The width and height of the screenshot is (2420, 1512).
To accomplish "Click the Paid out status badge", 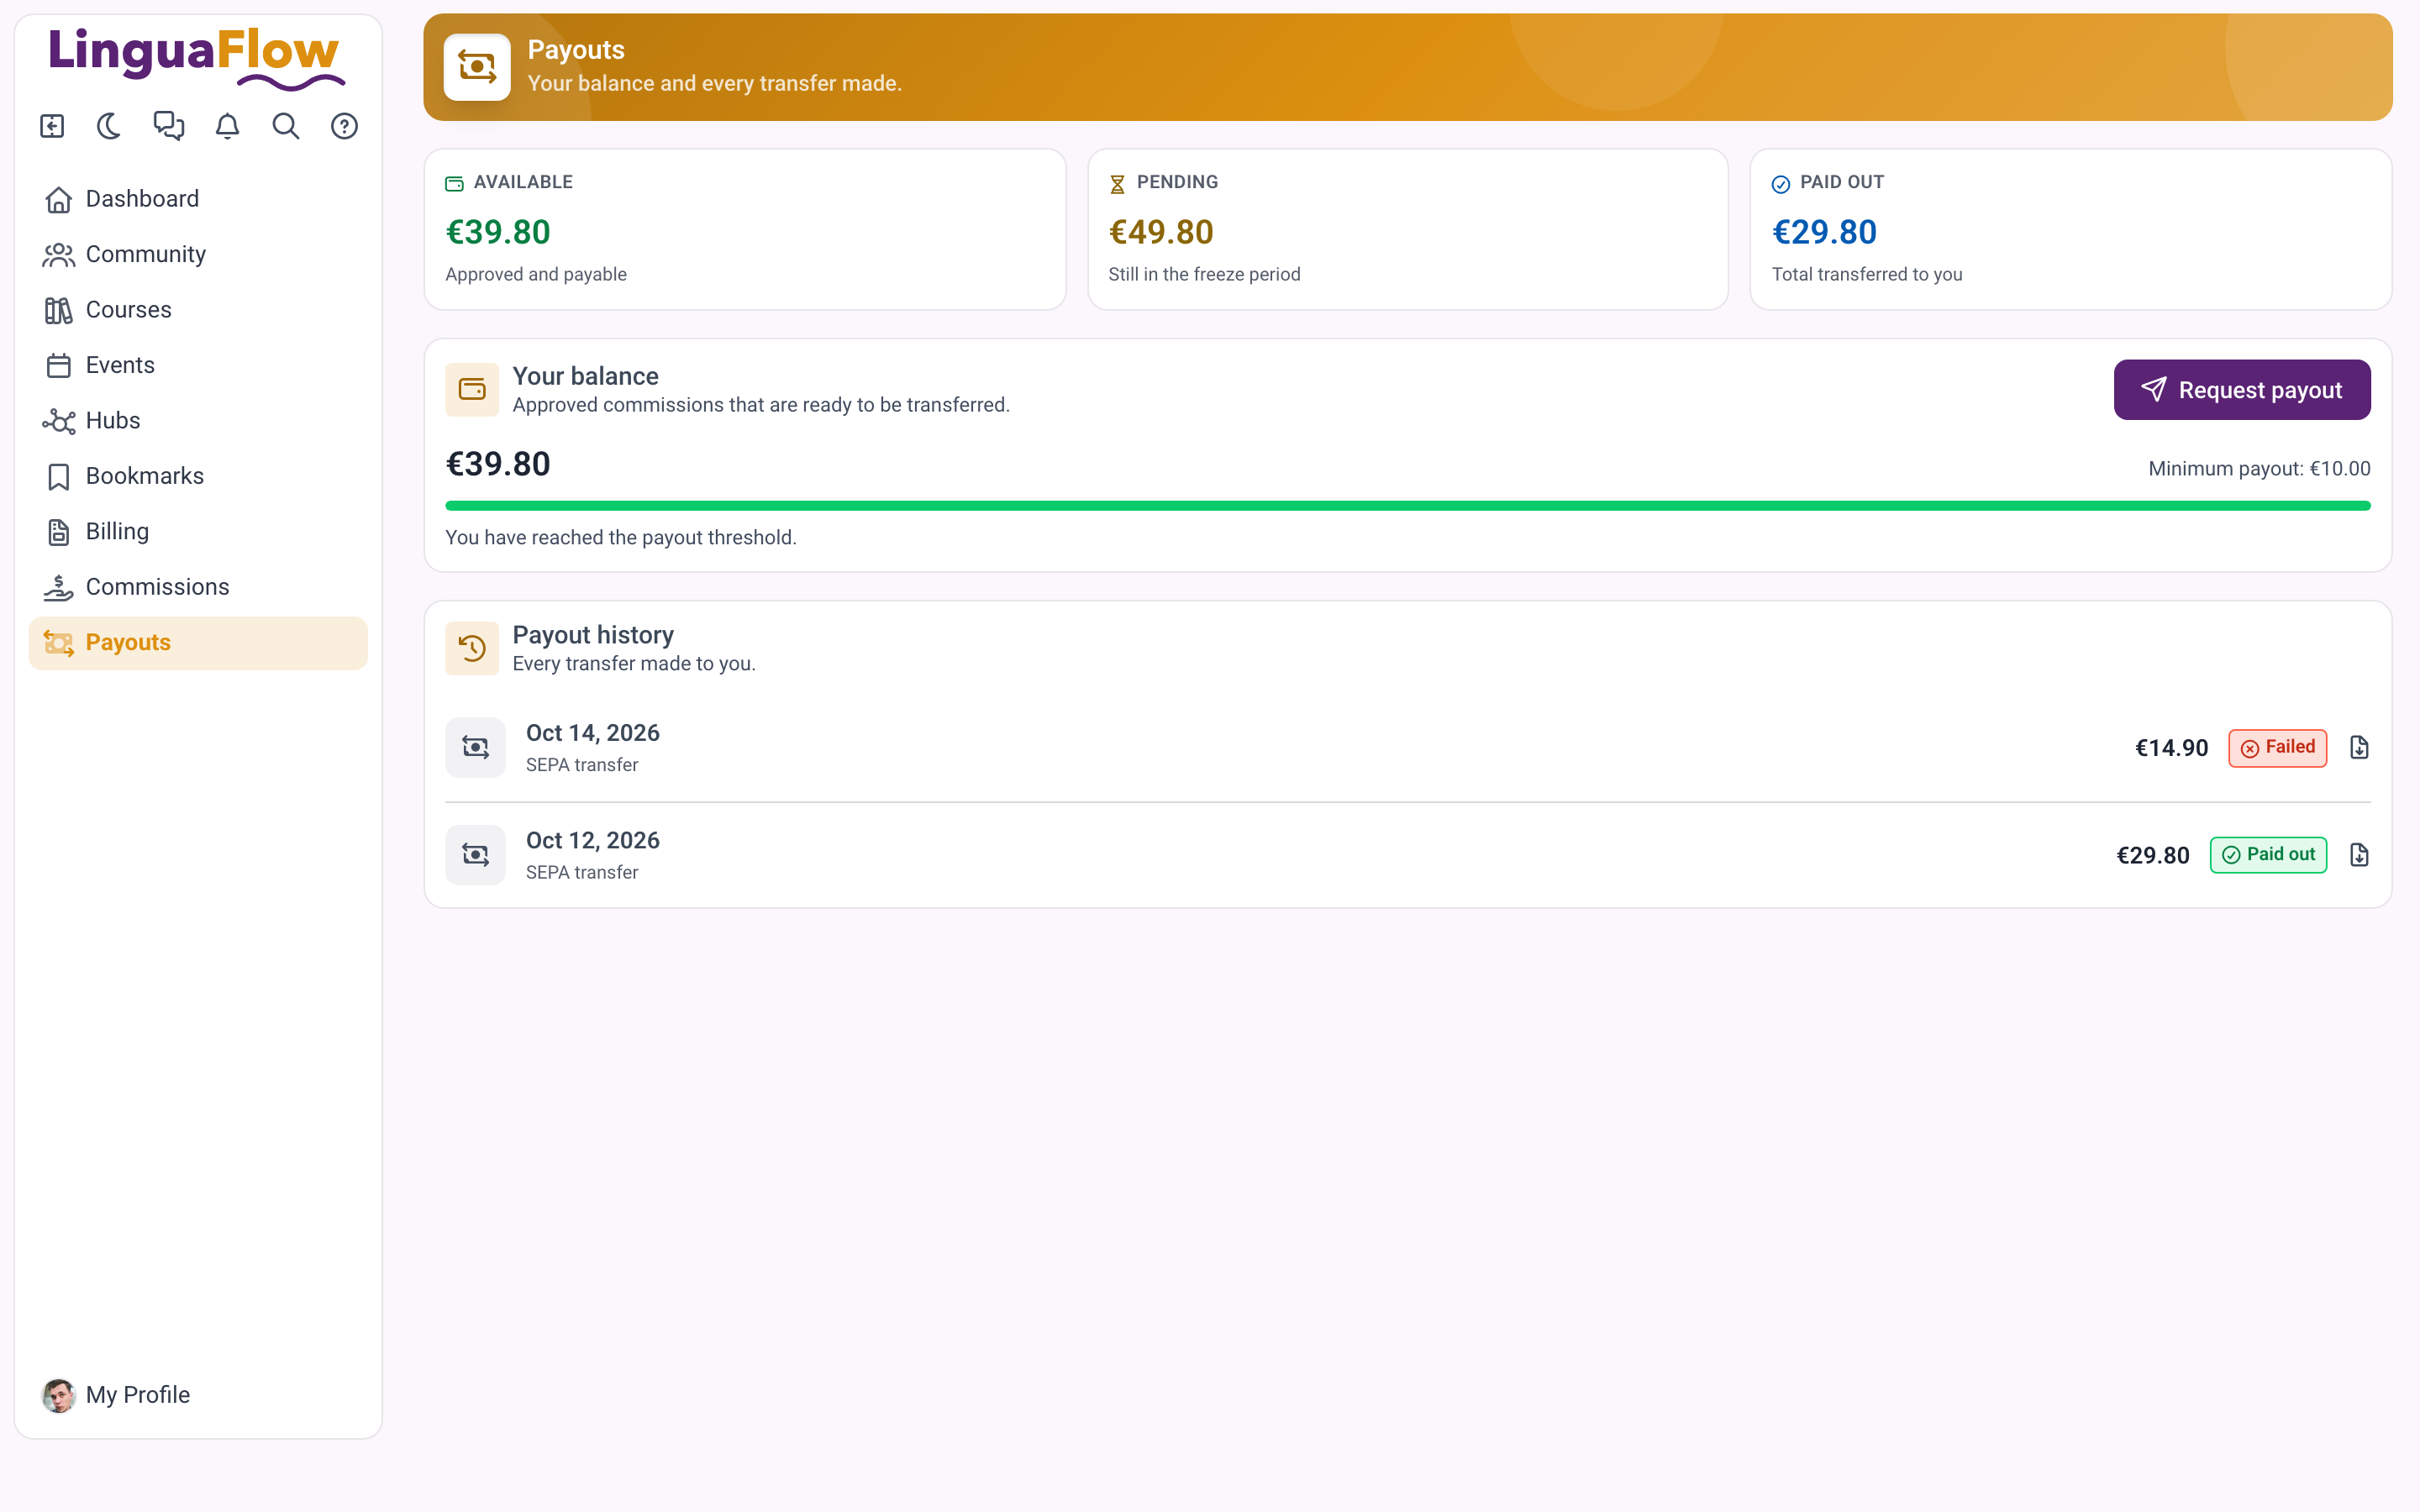I will pyautogui.click(x=2268, y=855).
